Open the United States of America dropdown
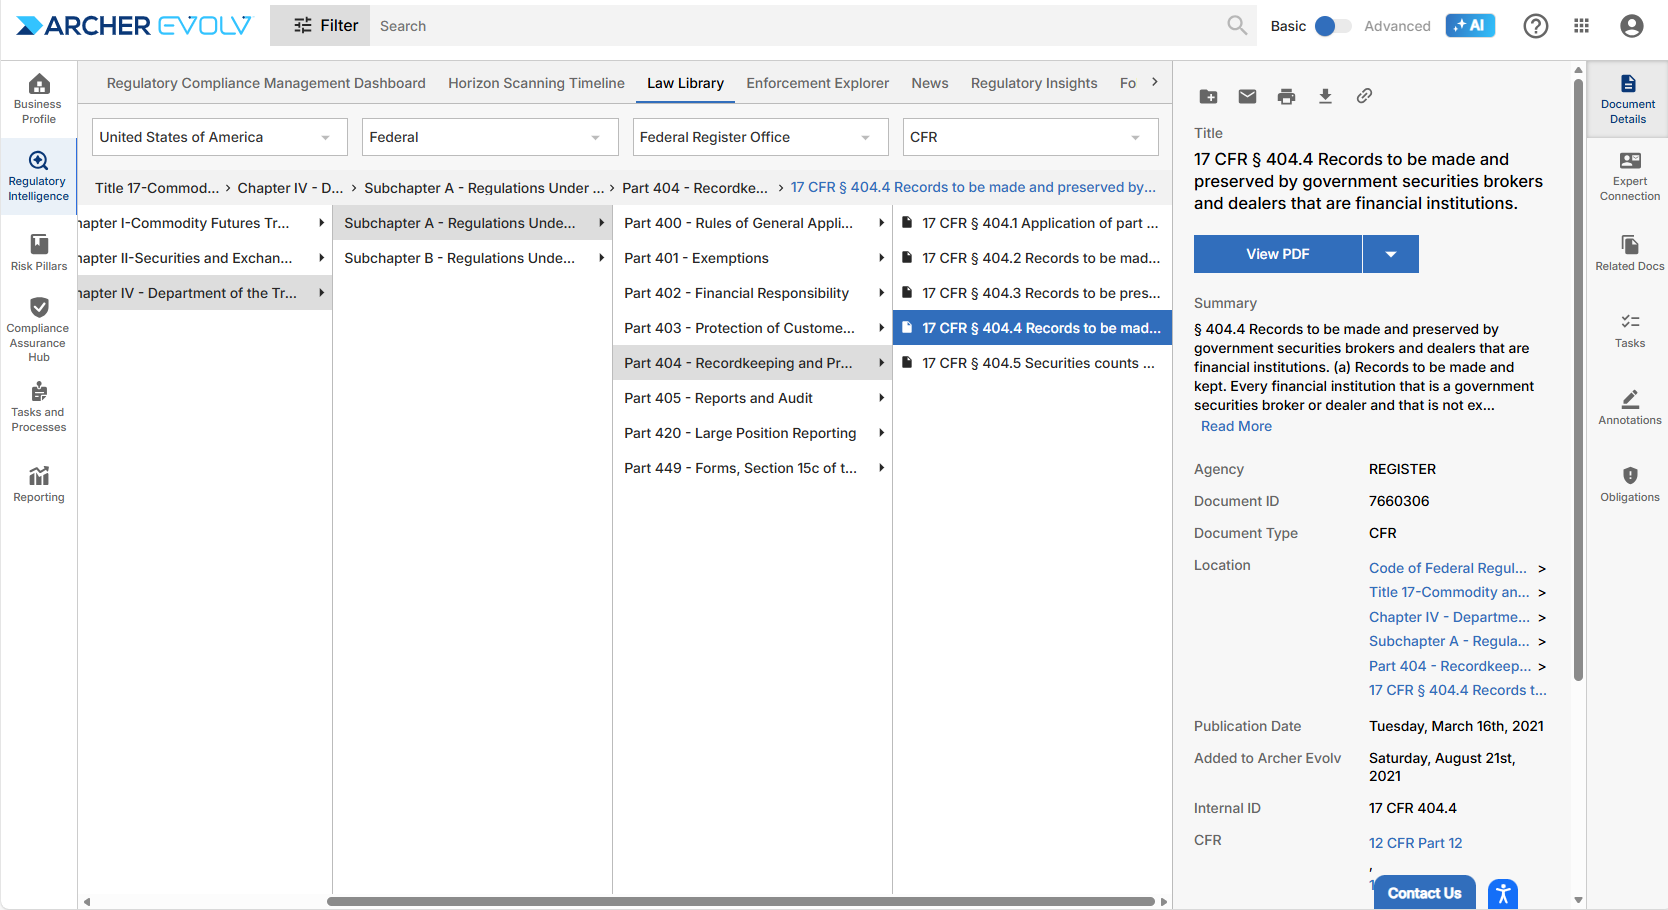This screenshot has height=910, width=1668. 219,137
